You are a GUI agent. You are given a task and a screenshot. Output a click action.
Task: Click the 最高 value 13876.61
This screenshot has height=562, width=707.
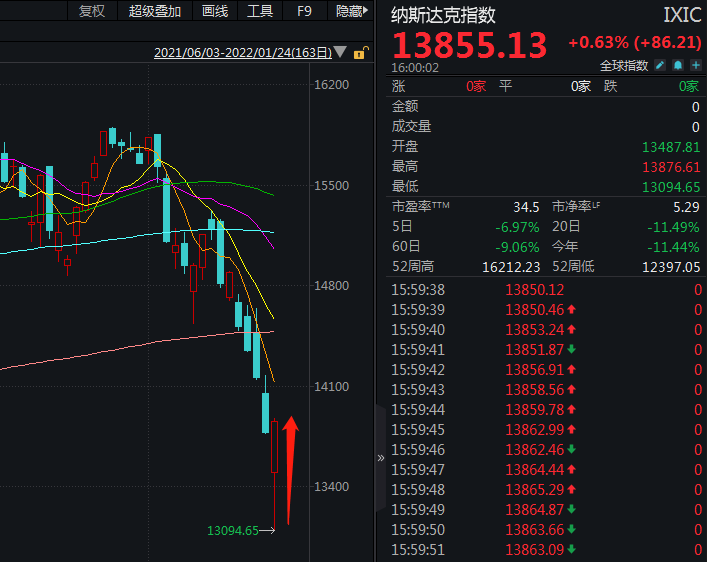pos(671,167)
